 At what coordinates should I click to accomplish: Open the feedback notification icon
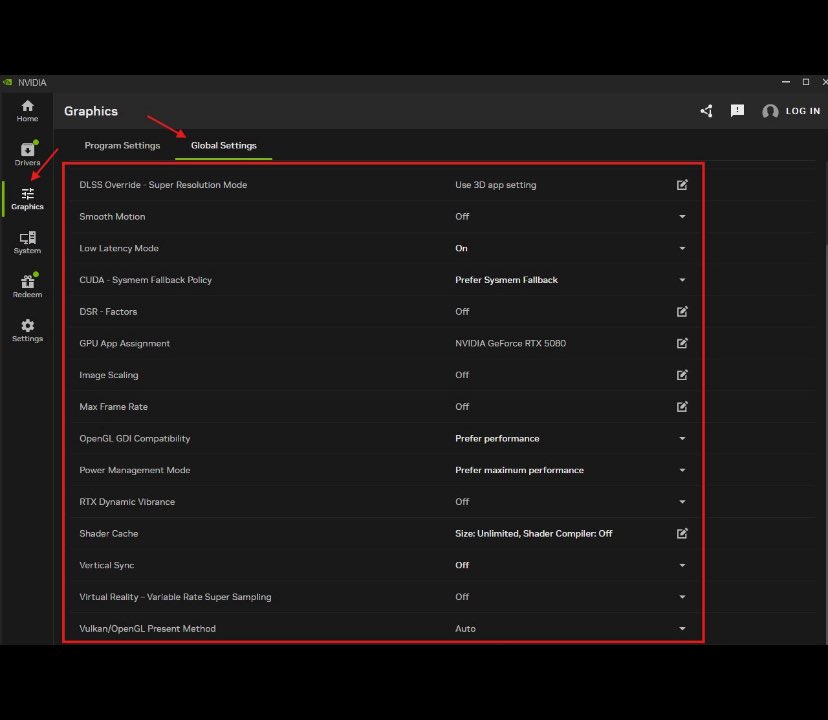[x=737, y=110]
